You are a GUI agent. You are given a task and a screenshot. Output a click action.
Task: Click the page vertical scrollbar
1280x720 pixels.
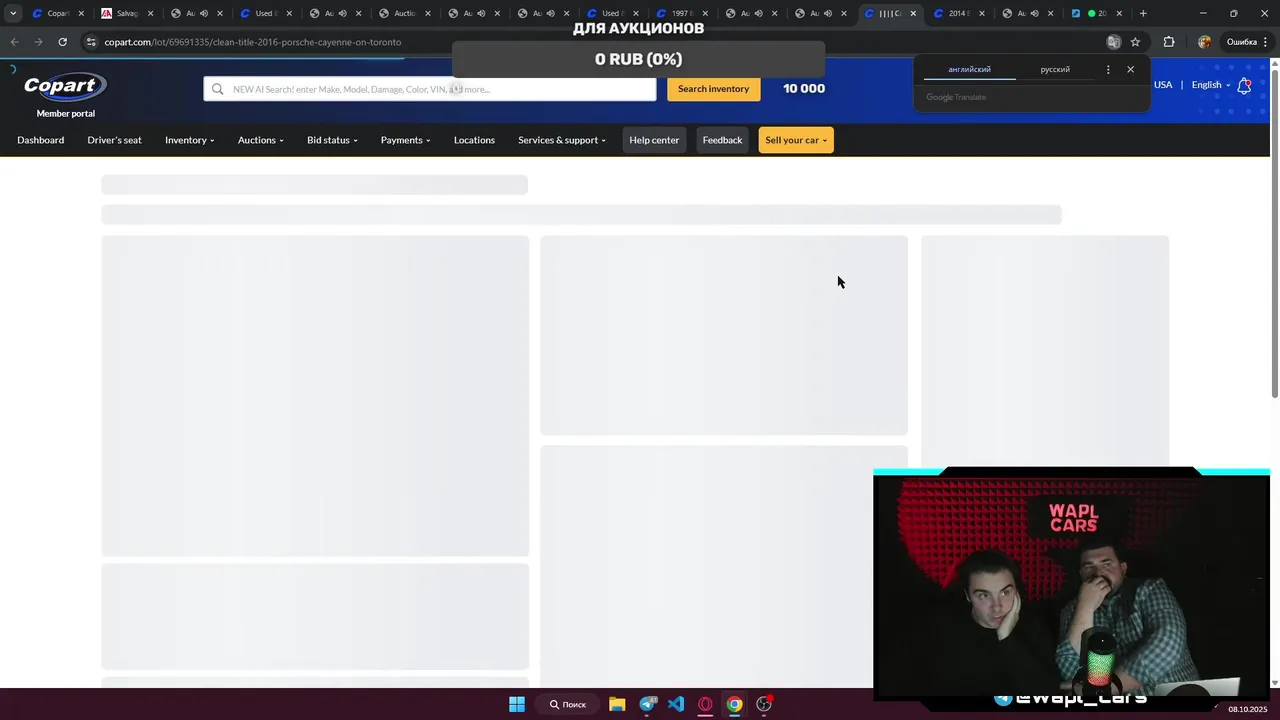tap(1274, 235)
